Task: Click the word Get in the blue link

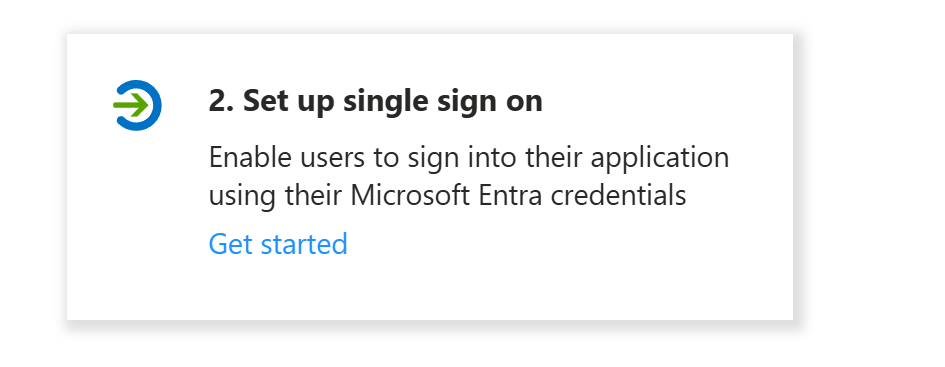Action: (230, 244)
